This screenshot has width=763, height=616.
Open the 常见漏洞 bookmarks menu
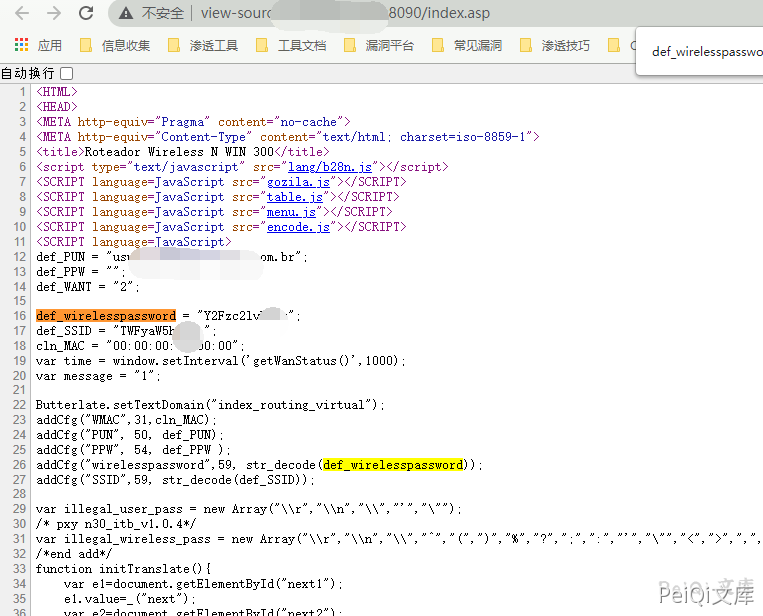[468, 46]
